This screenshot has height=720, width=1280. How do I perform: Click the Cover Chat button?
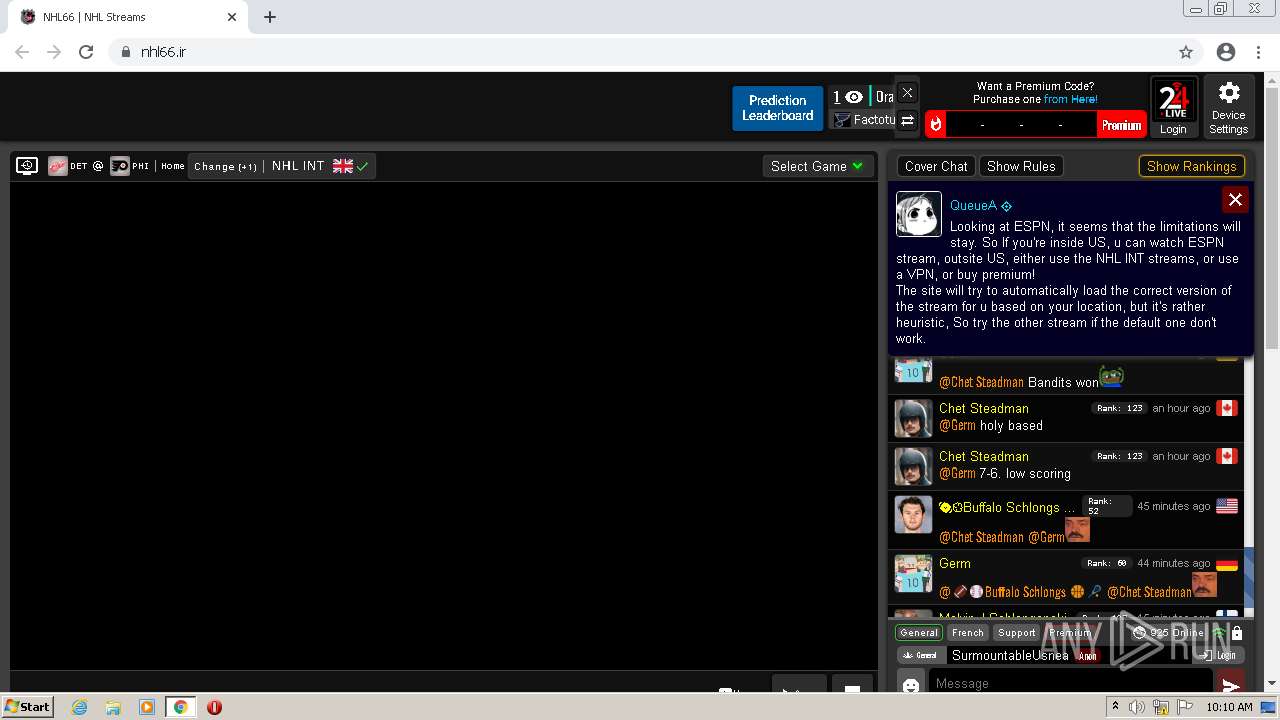click(x=936, y=166)
